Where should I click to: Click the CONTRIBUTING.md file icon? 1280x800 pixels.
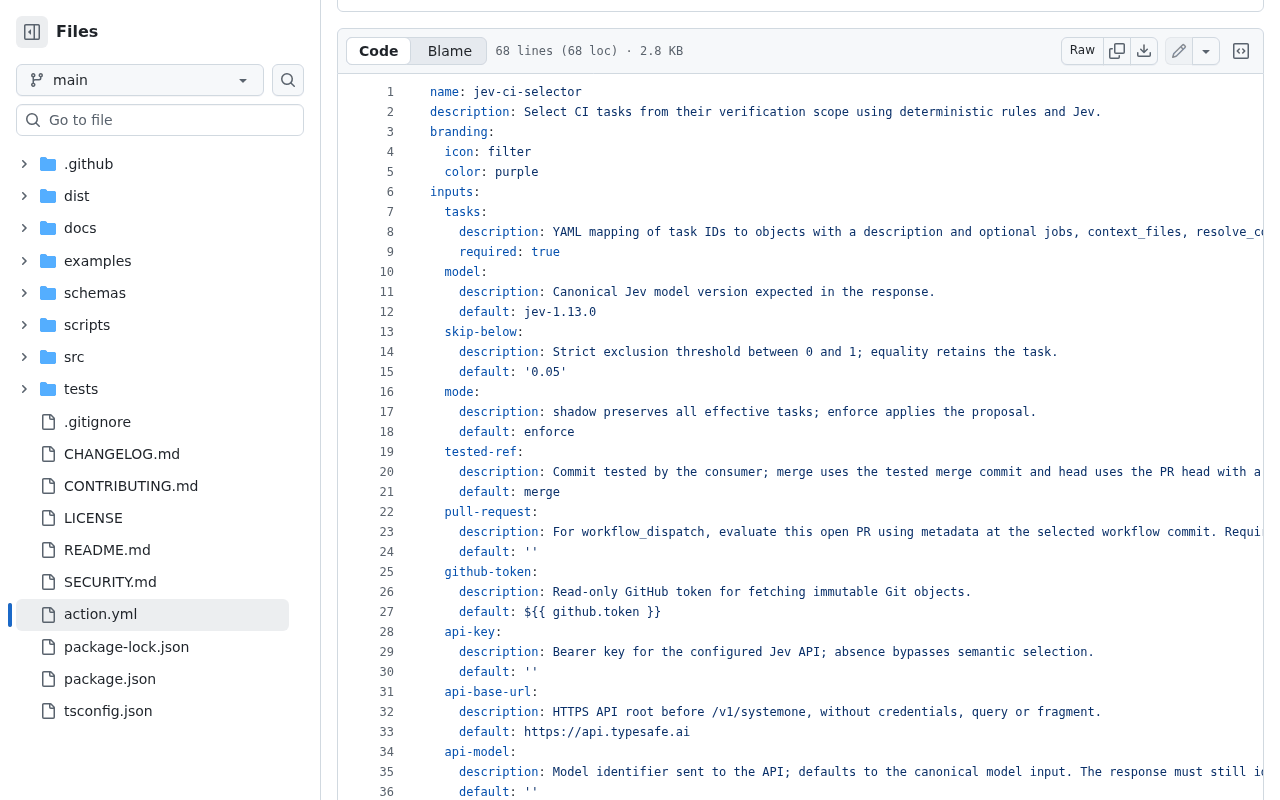48,486
